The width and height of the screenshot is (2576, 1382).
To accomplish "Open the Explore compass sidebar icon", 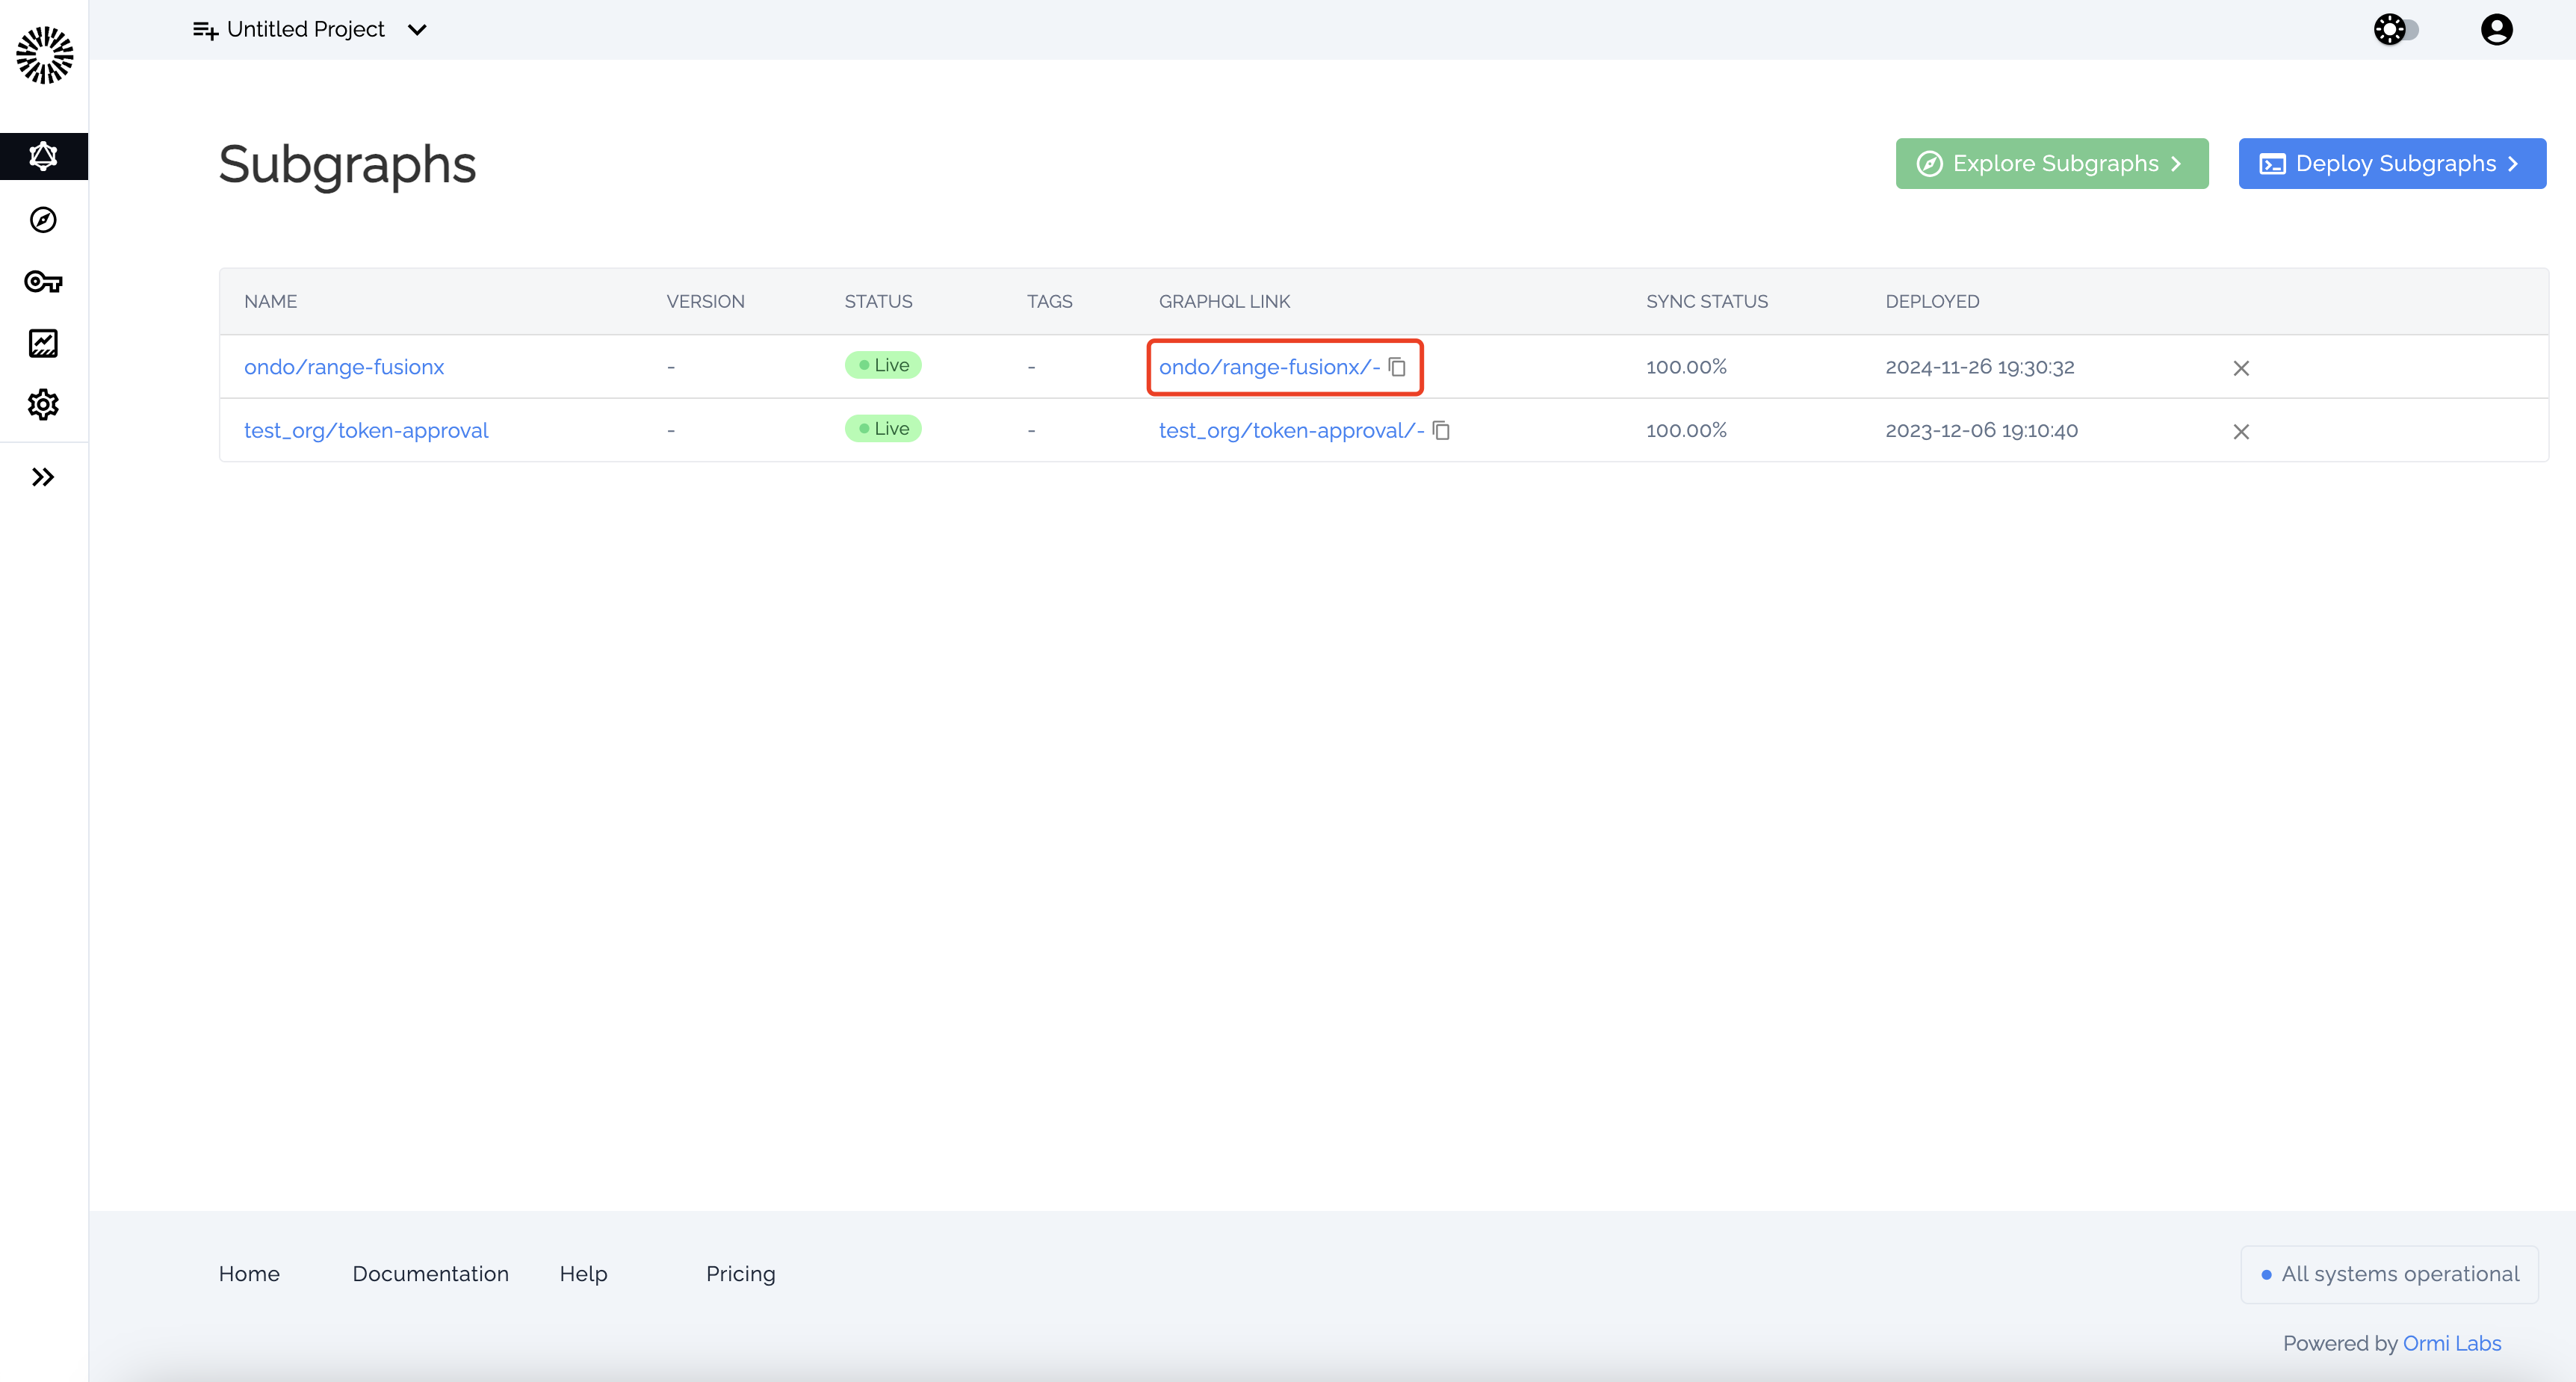I will click(43, 220).
